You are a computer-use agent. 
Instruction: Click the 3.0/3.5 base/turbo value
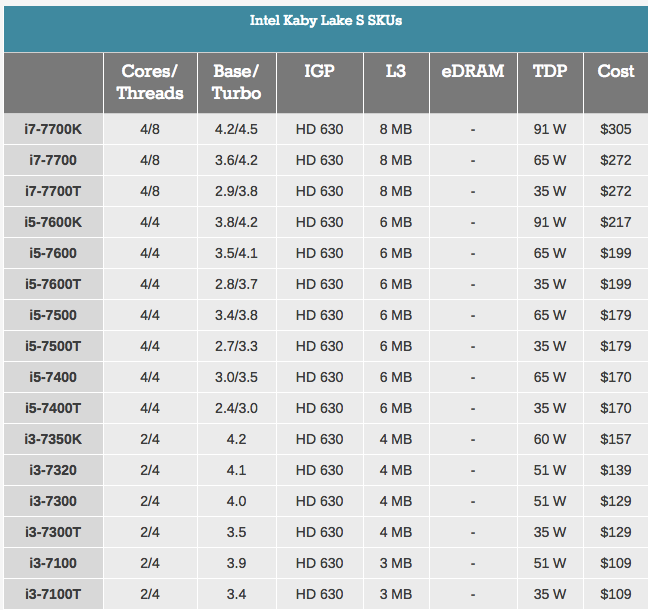236,377
